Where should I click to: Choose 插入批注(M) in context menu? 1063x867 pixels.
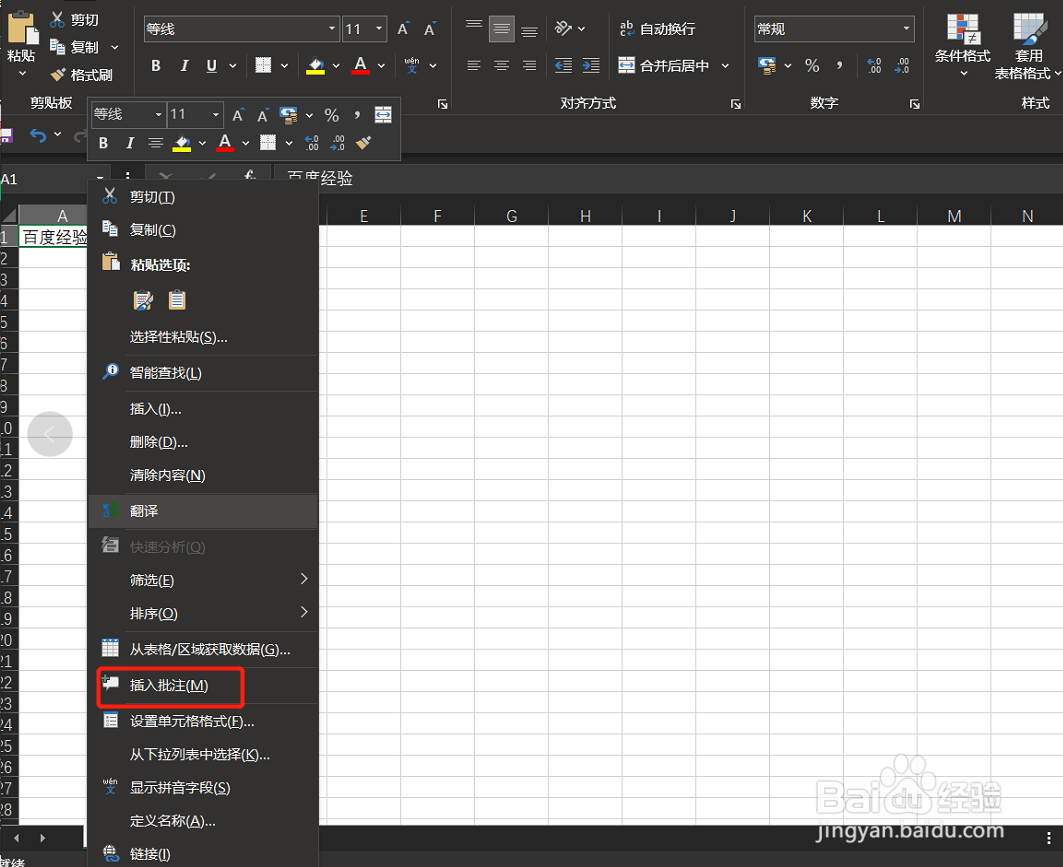203,686
